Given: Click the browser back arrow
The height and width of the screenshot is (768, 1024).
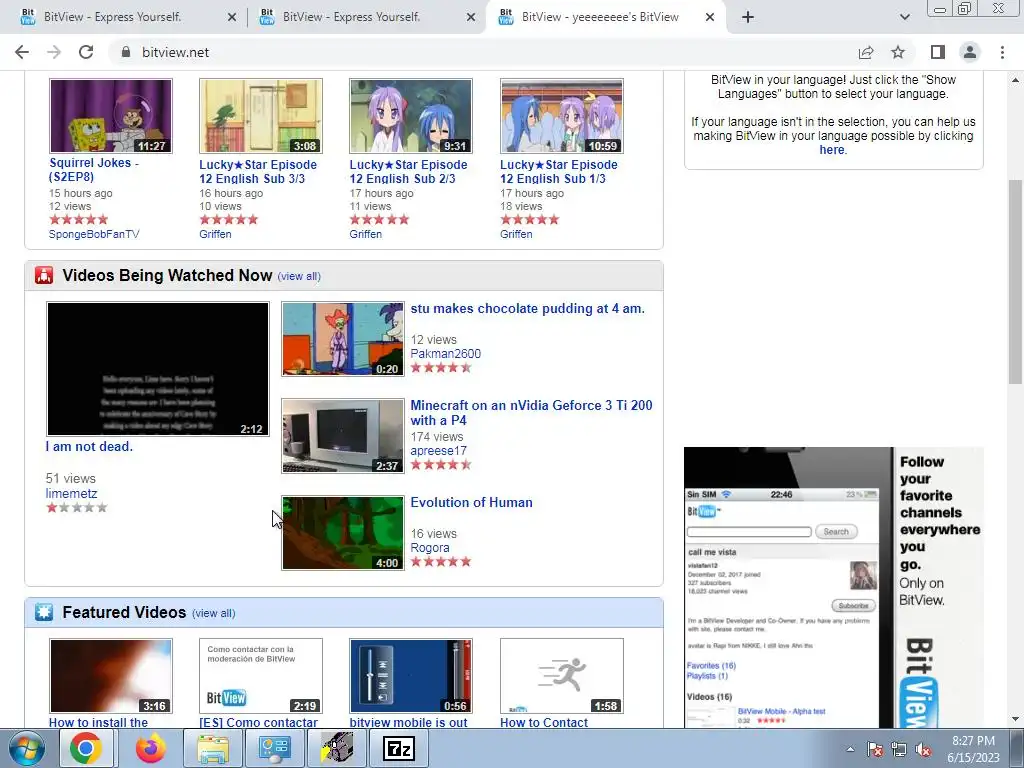Looking at the screenshot, I should coord(22,52).
